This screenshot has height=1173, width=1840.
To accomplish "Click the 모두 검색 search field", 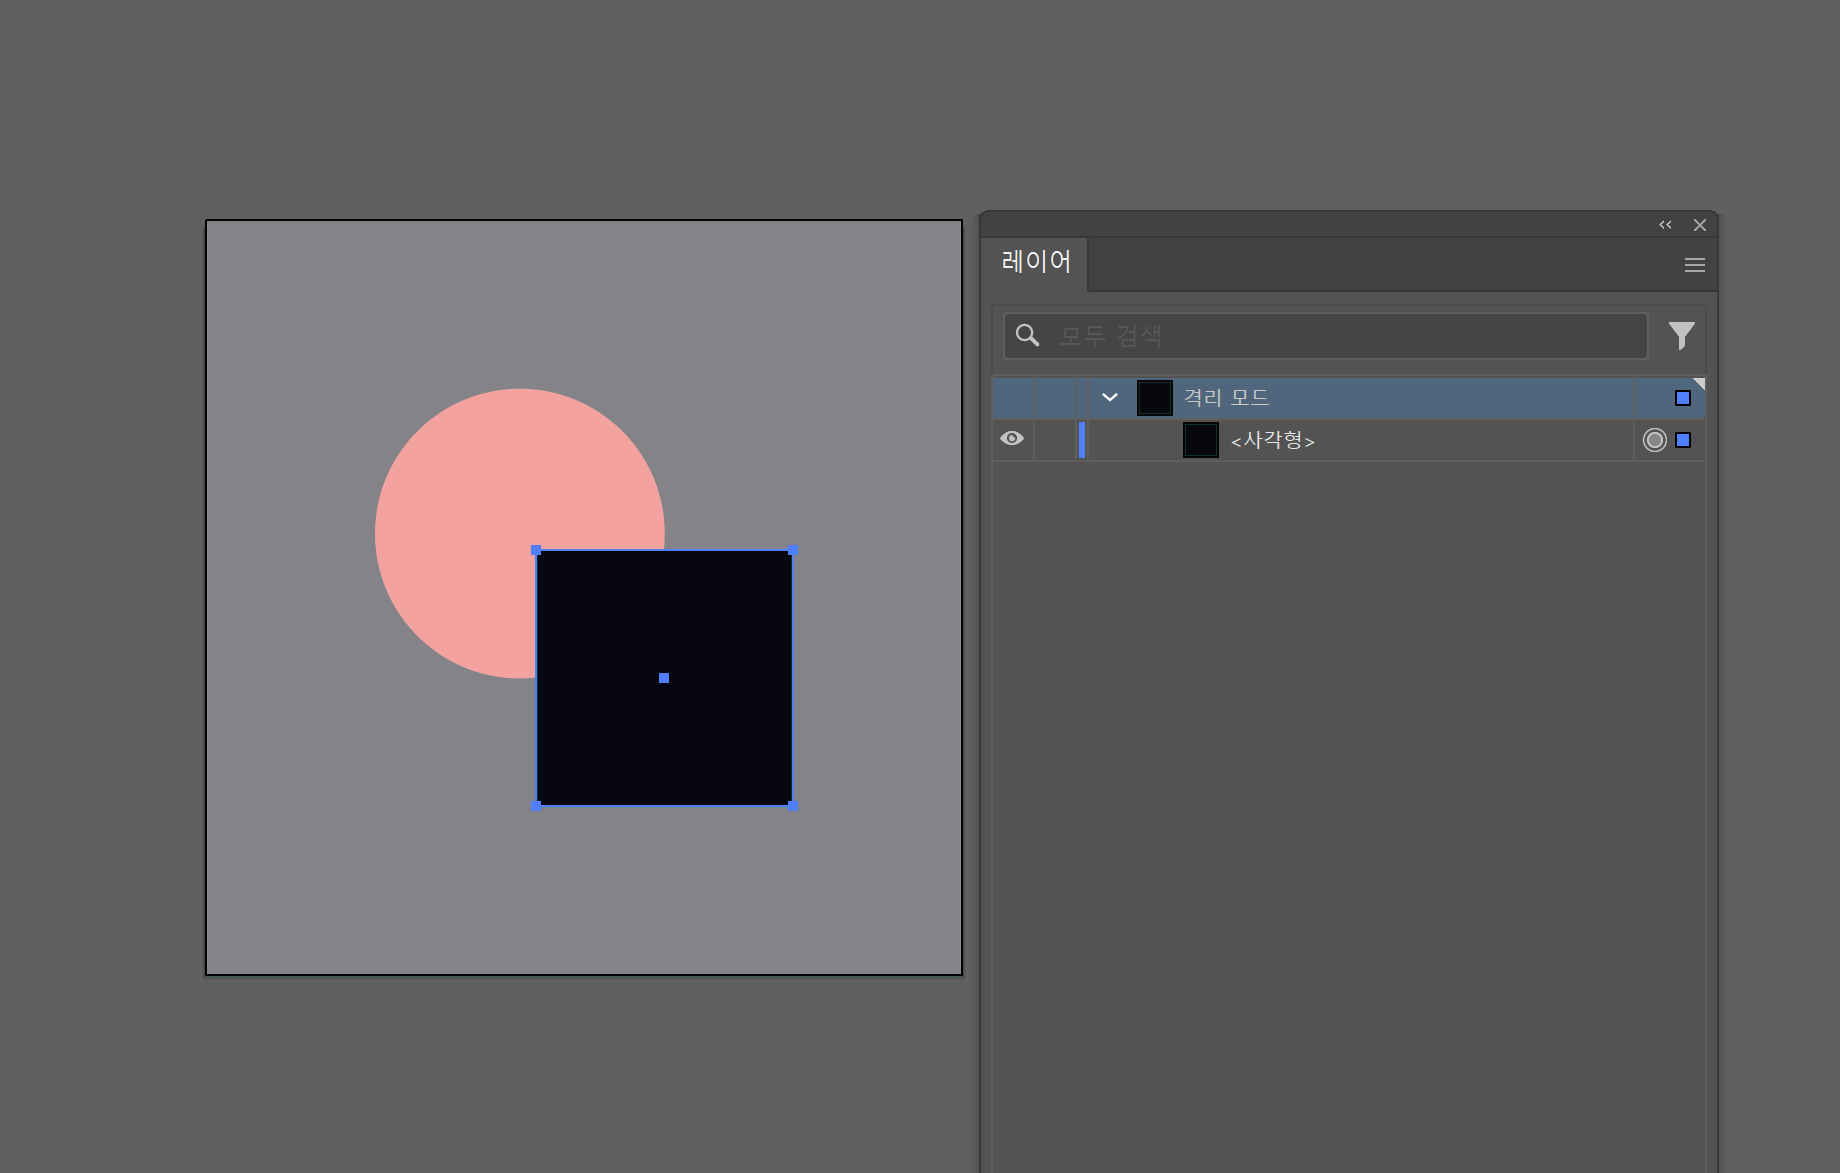I will click(1326, 336).
